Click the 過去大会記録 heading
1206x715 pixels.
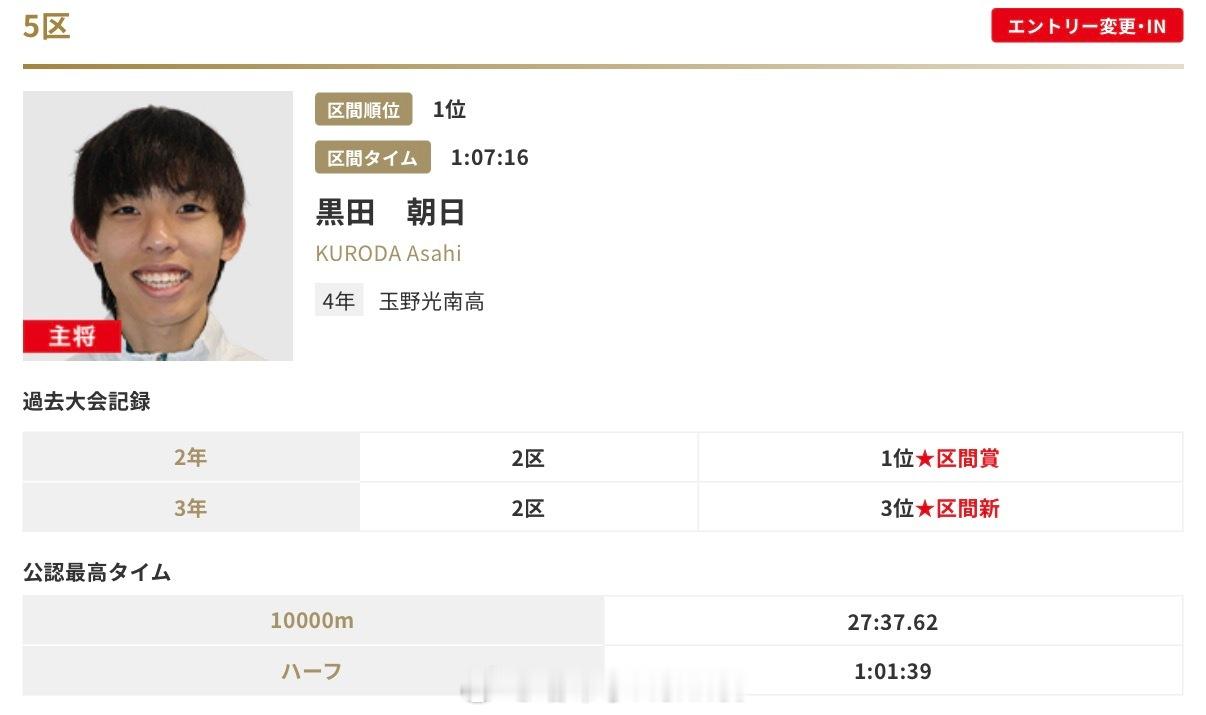[87, 401]
